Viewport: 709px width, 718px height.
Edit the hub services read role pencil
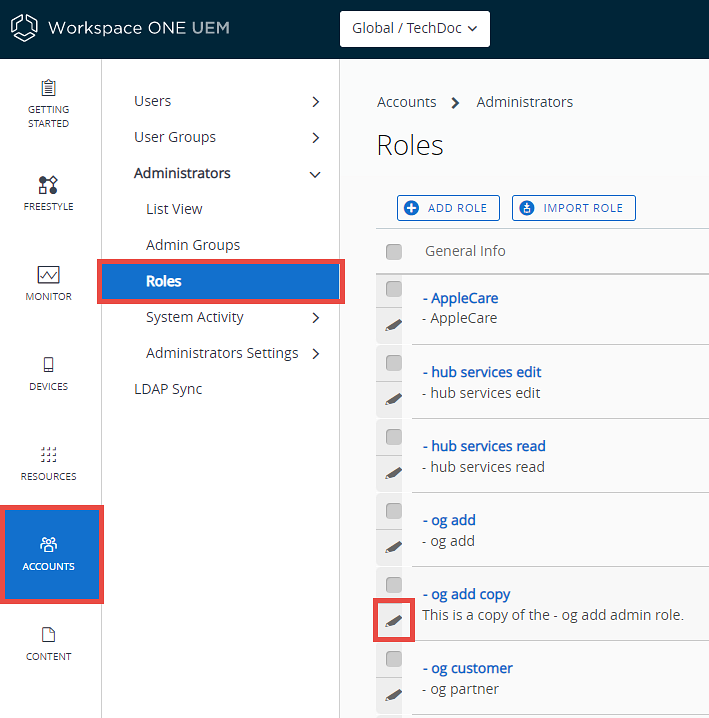click(393, 473)
